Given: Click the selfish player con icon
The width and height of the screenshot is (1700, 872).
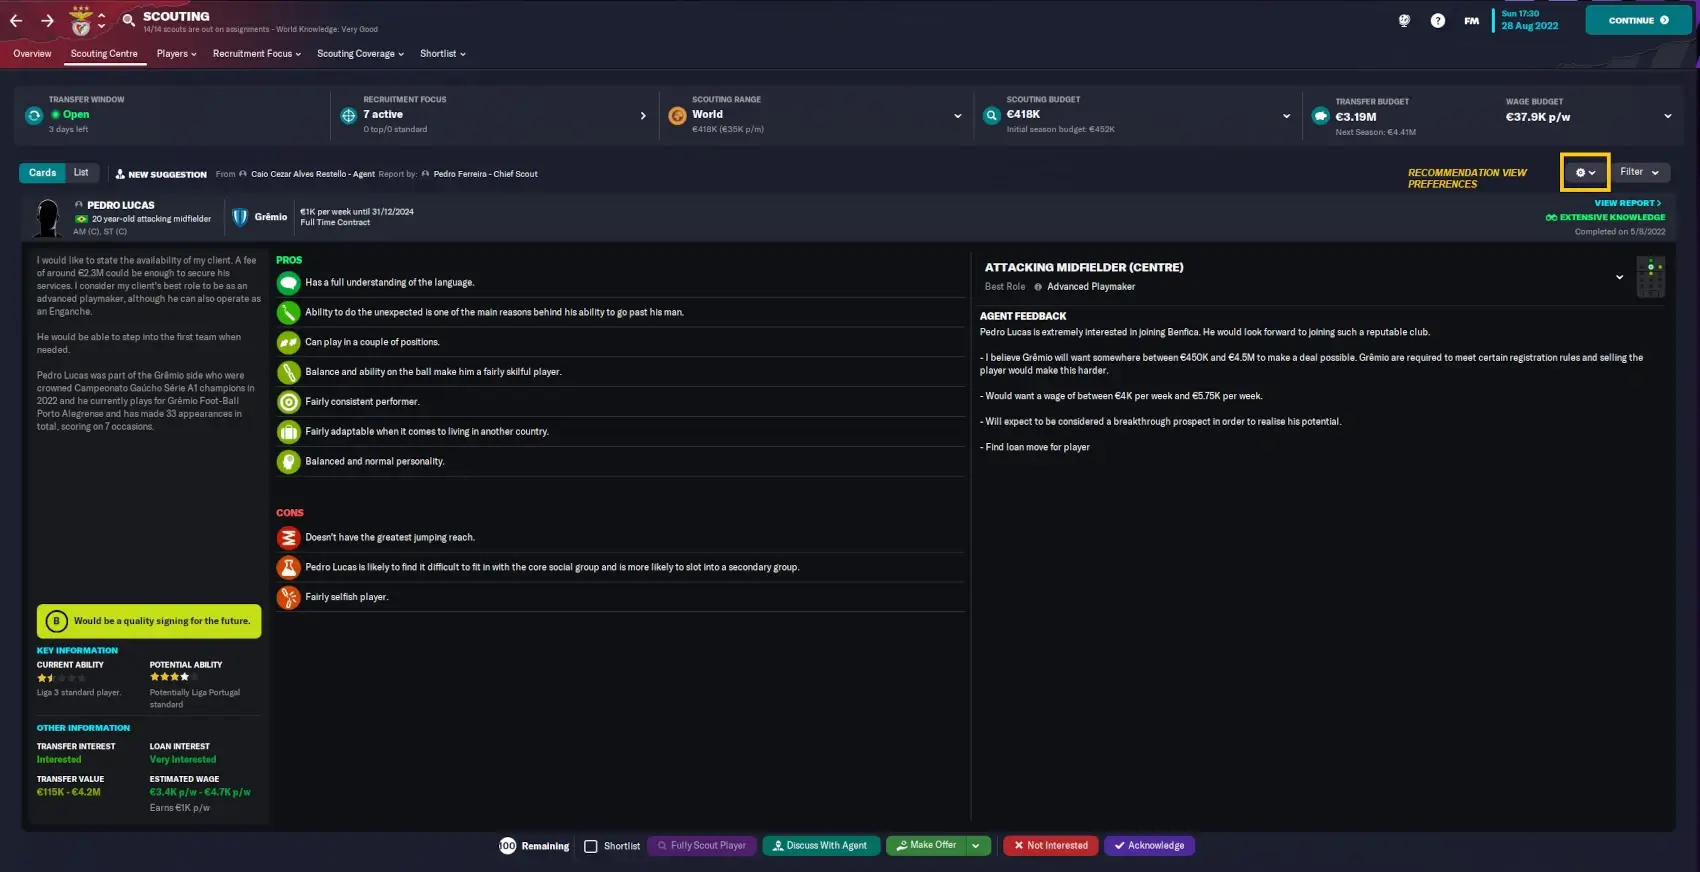Looking at the screenshot, I should tap(288, 597).
